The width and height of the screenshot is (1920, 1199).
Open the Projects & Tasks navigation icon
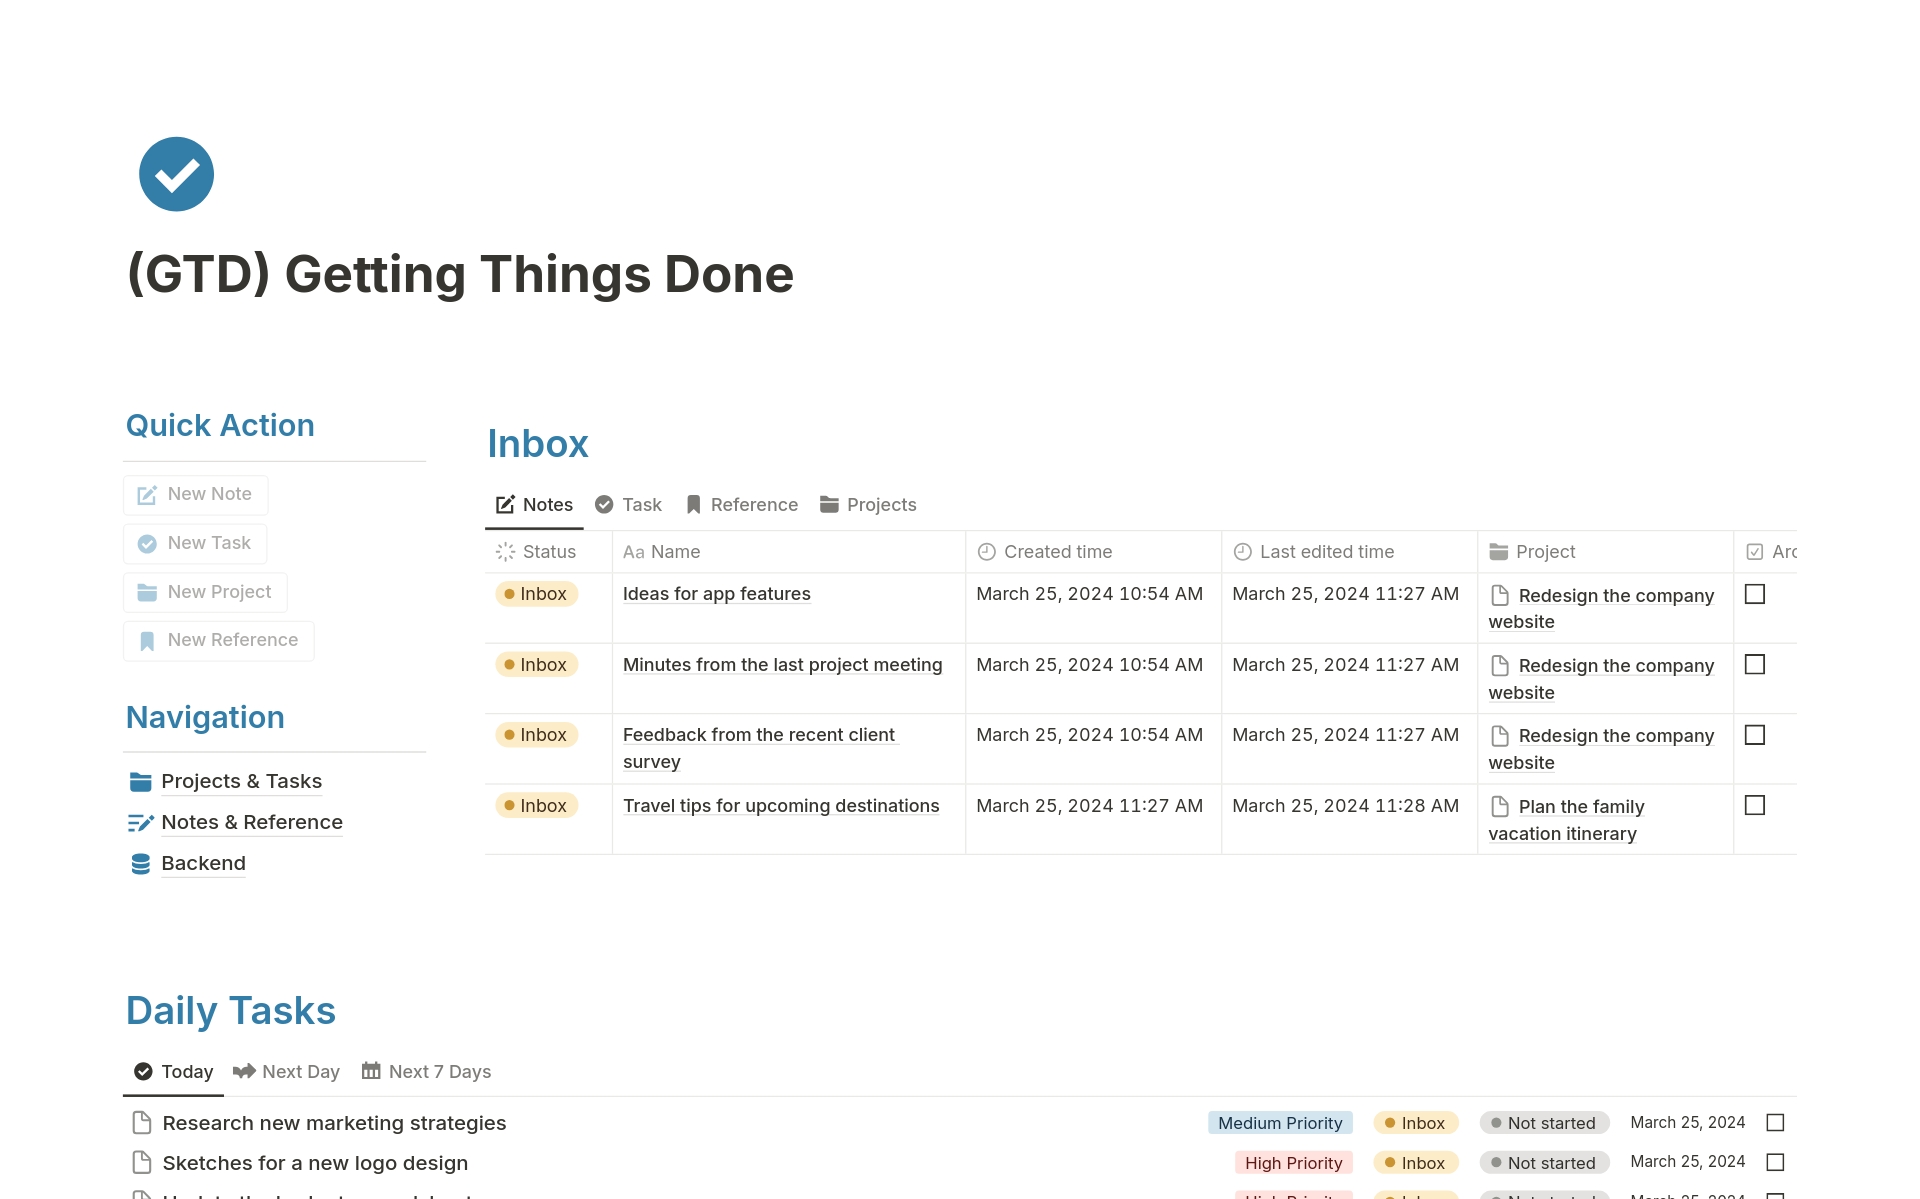point(140,780)
